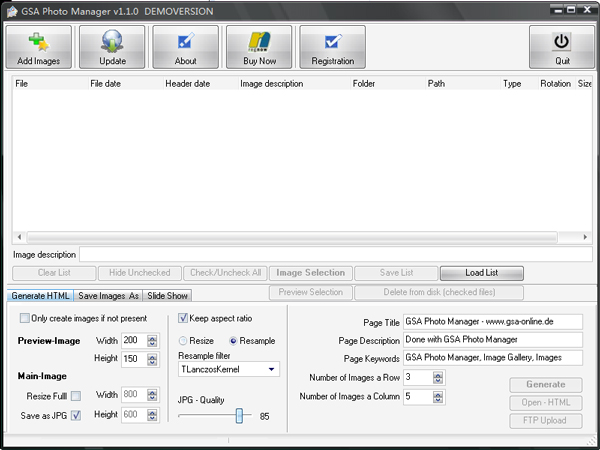Switch to the Save Images As tab

point(108,295)
